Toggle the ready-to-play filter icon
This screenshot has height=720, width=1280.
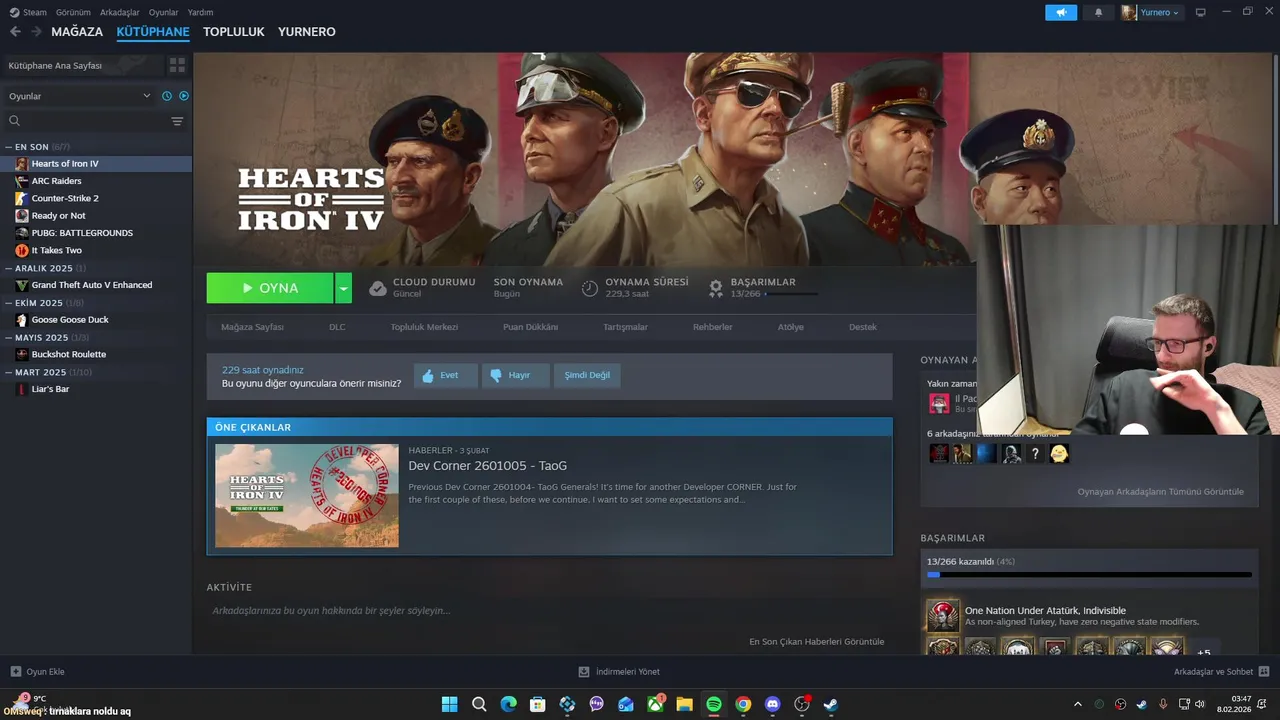coord(184,96)
